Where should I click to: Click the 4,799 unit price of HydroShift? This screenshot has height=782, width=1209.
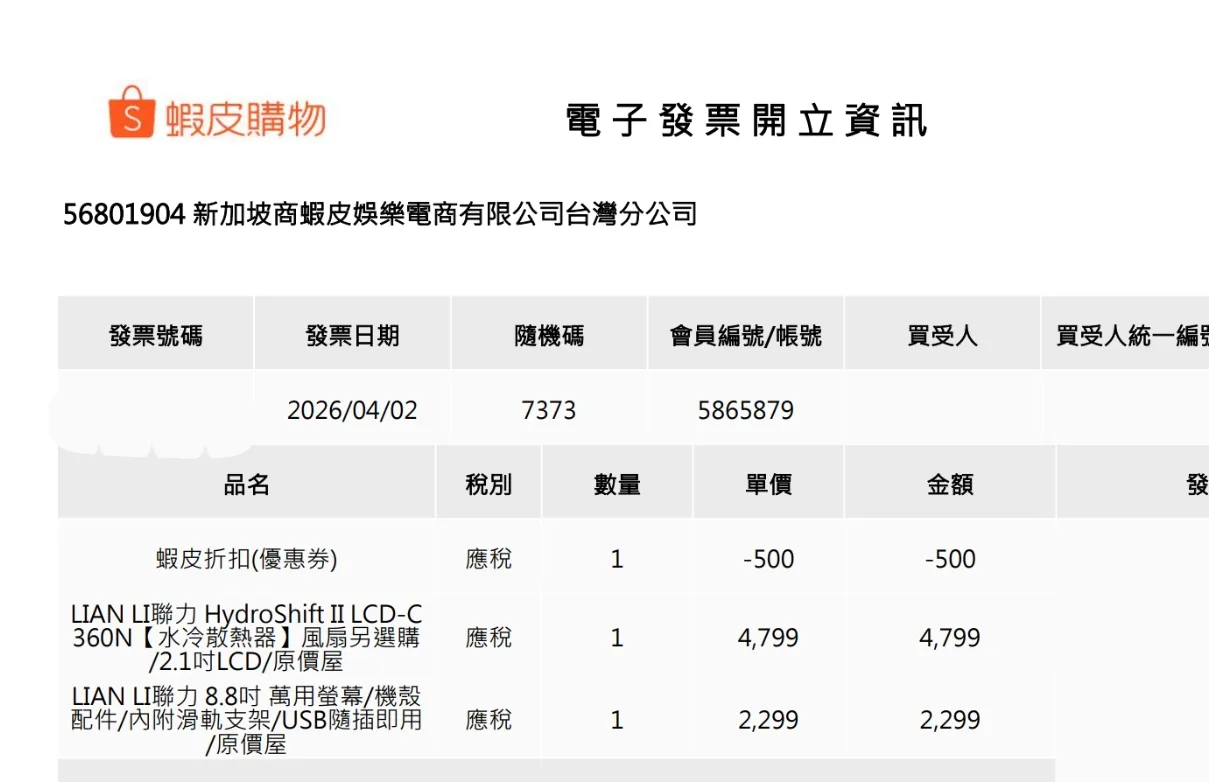[768, 638]
